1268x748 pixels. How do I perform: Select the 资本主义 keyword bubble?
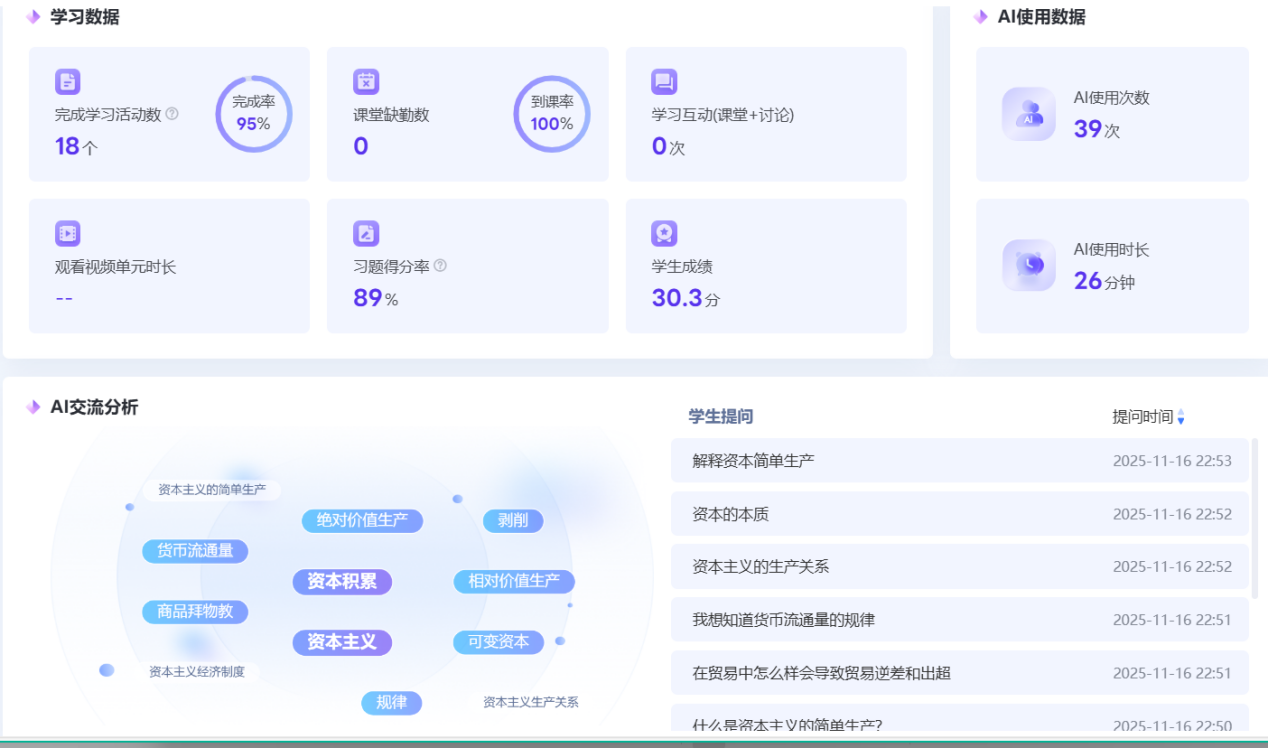[342, 642]
